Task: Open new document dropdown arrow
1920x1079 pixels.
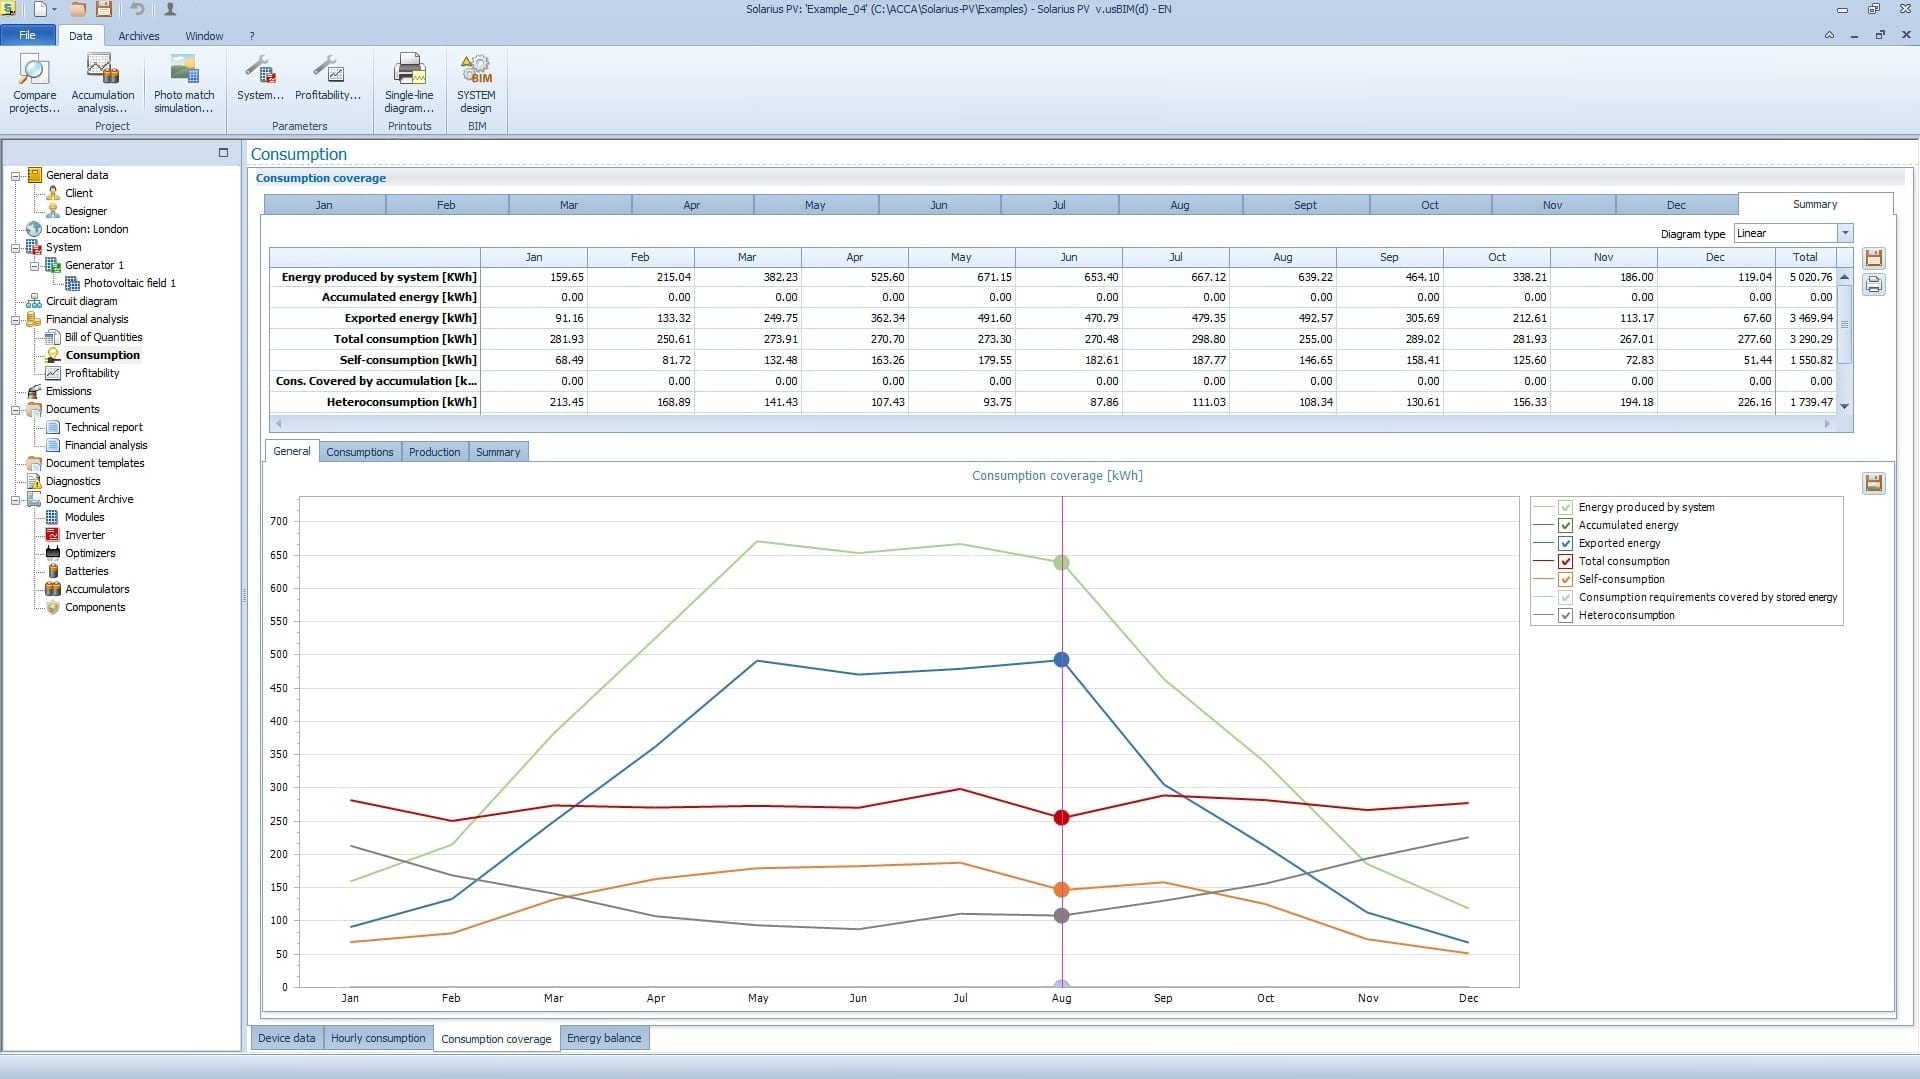Action: pyautogui.click(x=54, y=9)
